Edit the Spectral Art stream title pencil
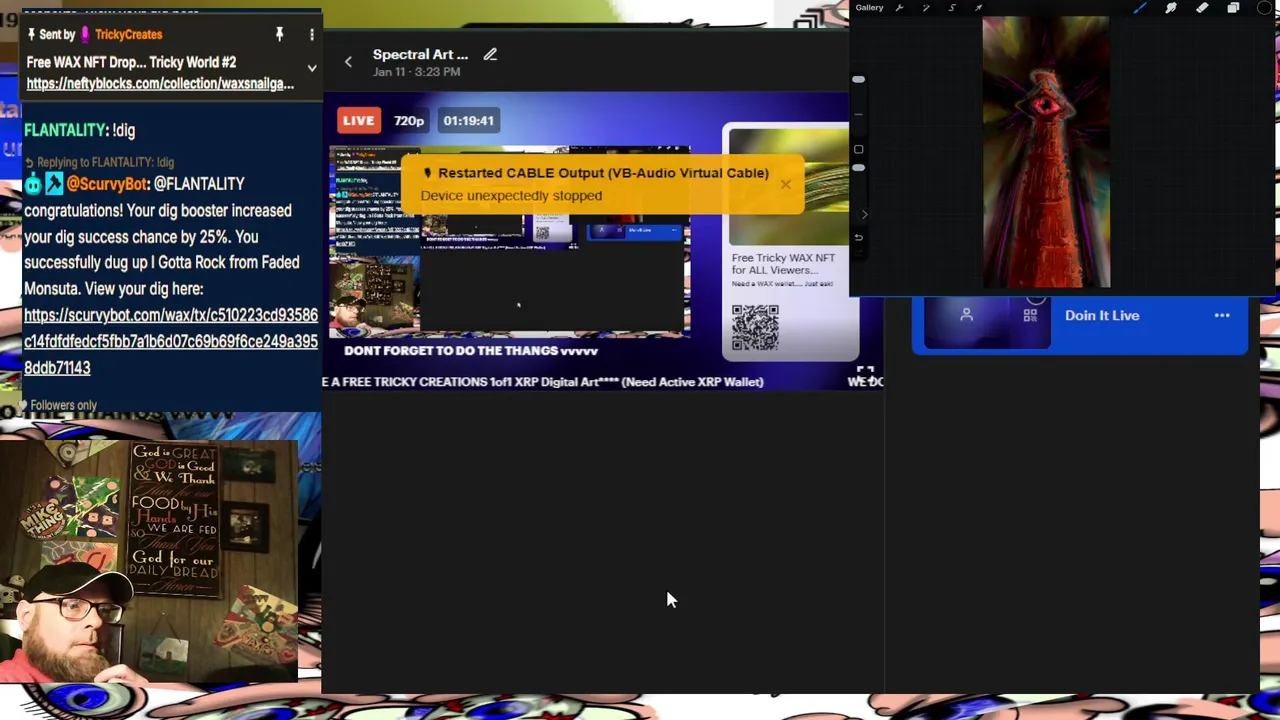 point(490,54)
